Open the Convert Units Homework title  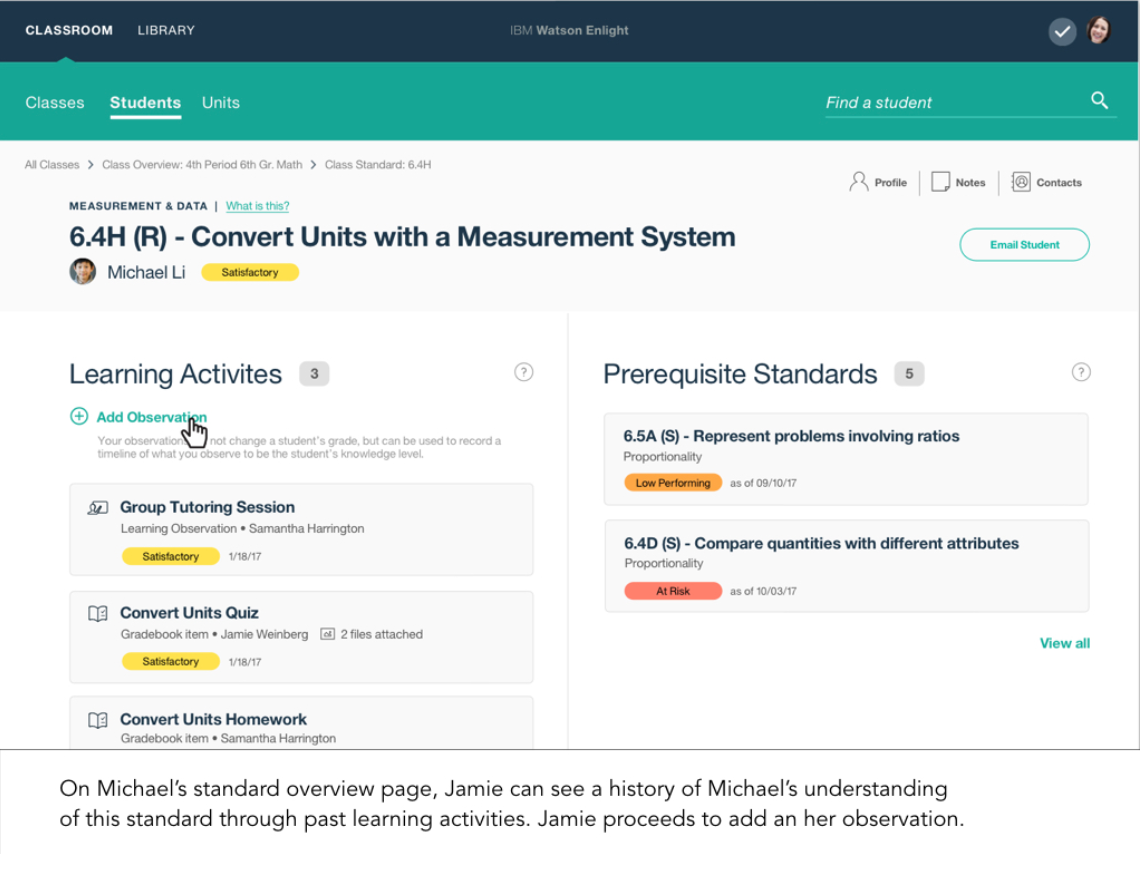[x=213, y=719]
